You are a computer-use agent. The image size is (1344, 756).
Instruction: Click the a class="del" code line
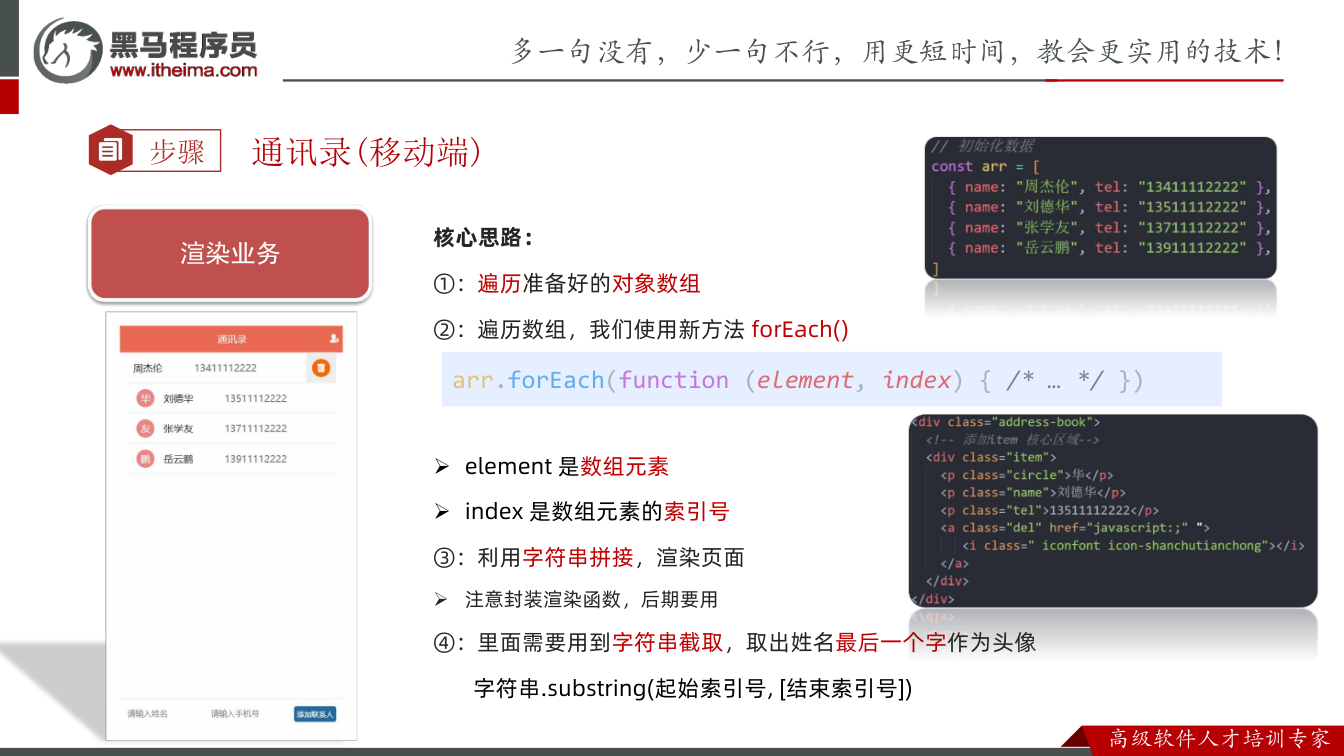pos(1076,527)
